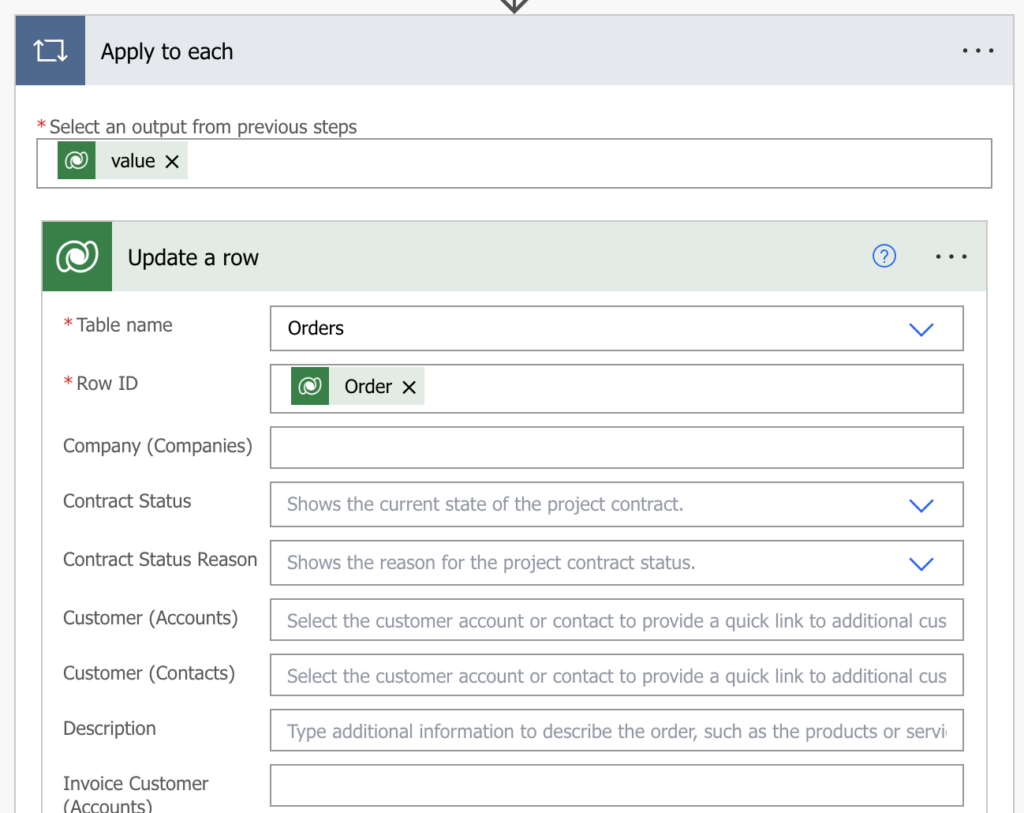Remove the Order token from Row ID
This screenshot has width=1024, height=813.
point(409,387)
